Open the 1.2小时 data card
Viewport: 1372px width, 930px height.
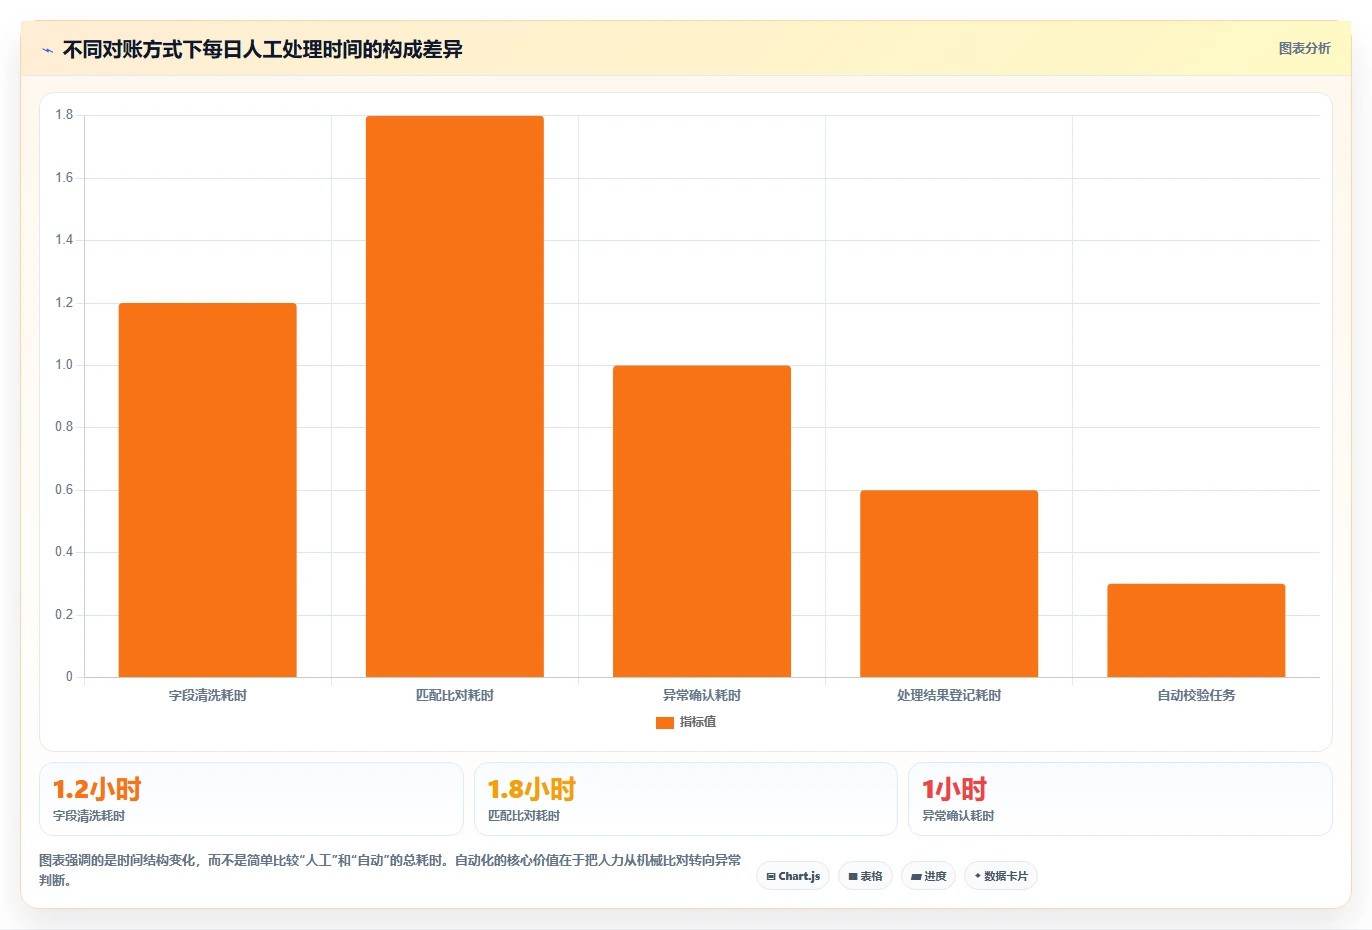[x=251, y=799]
